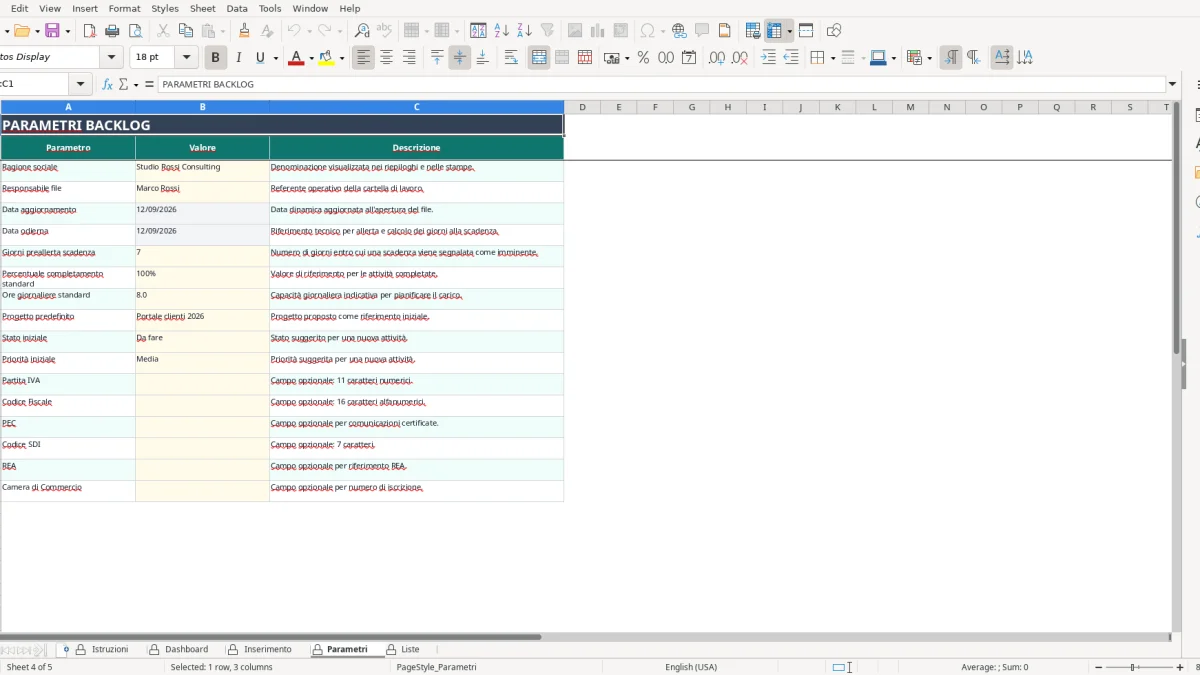Image resolution: width=1200 pixels, height=675 pixels.
Task: Toggle Underline formatting
Action: click(x=261, y=58)
